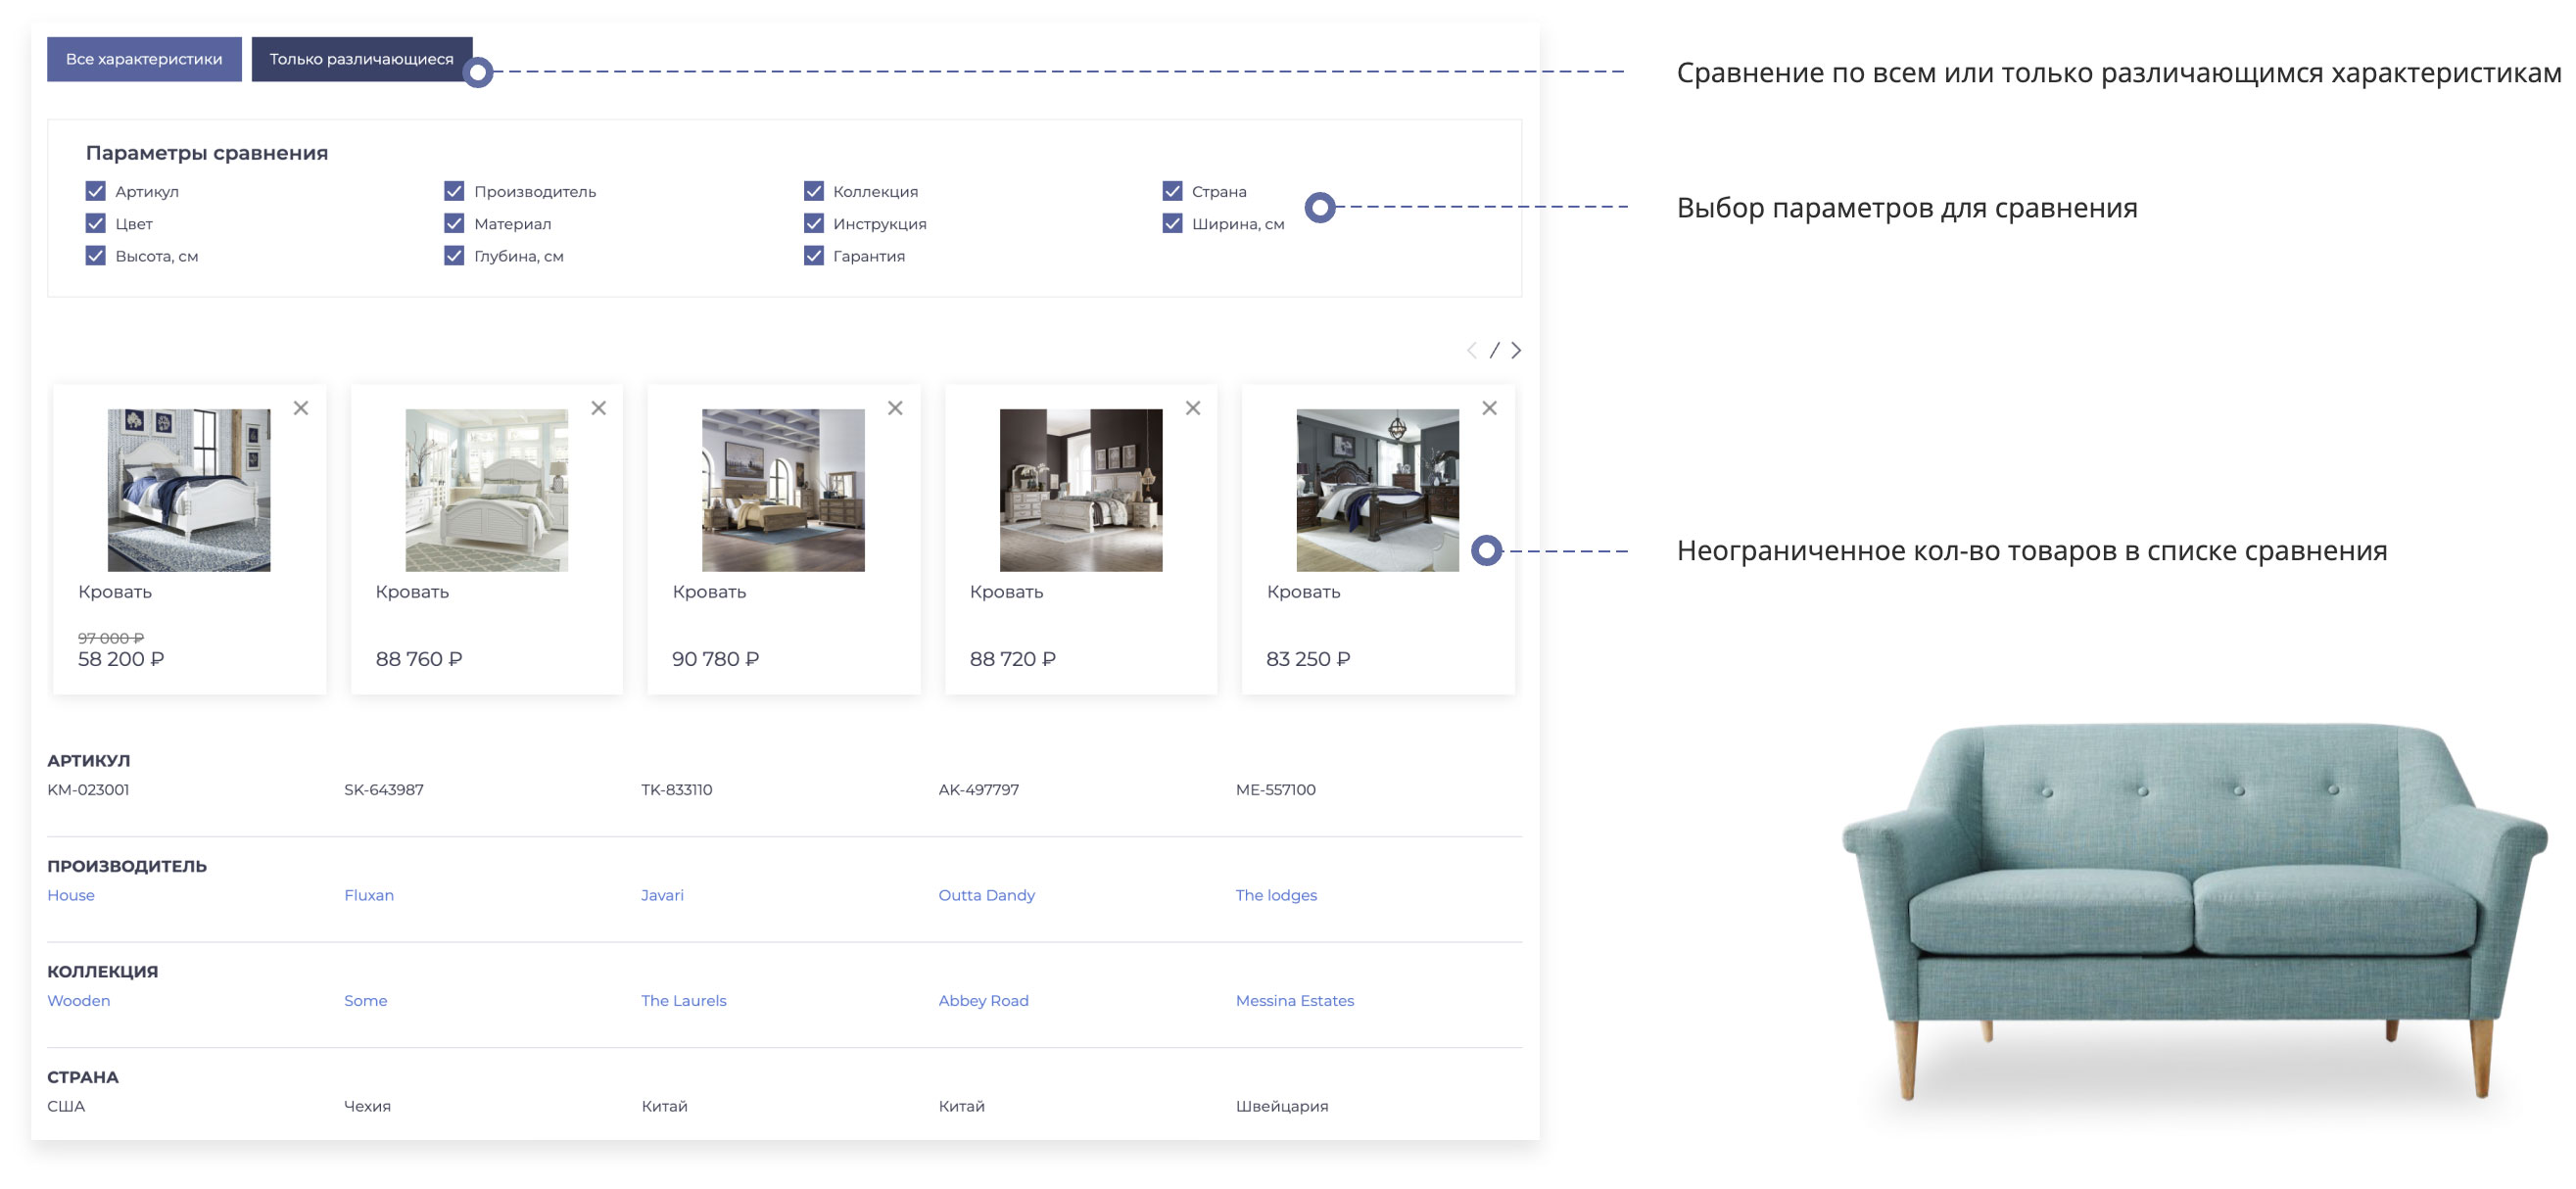Click the white bed product thumbnail
Image resolution: width=2576 pixels, height=1189 pixels.
(x=189, y=490)
